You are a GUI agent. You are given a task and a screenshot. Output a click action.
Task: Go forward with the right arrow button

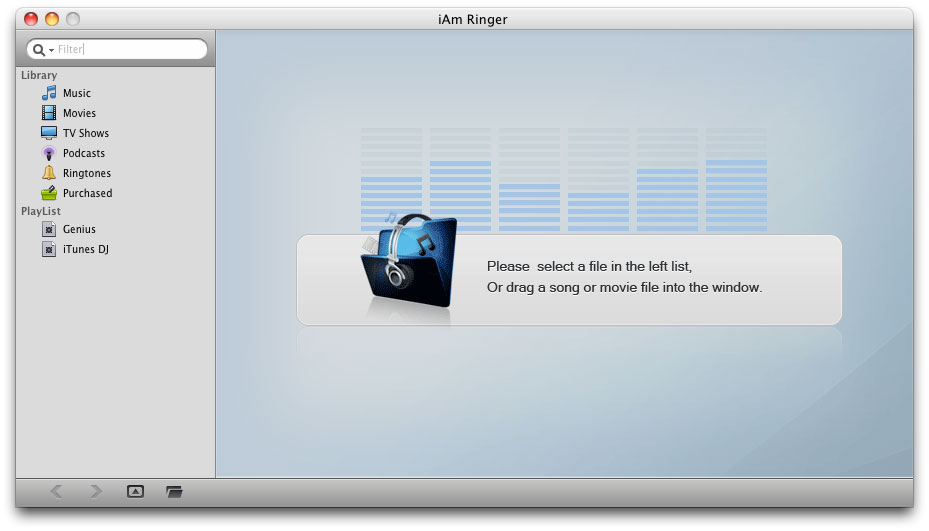tap(95, 491)
